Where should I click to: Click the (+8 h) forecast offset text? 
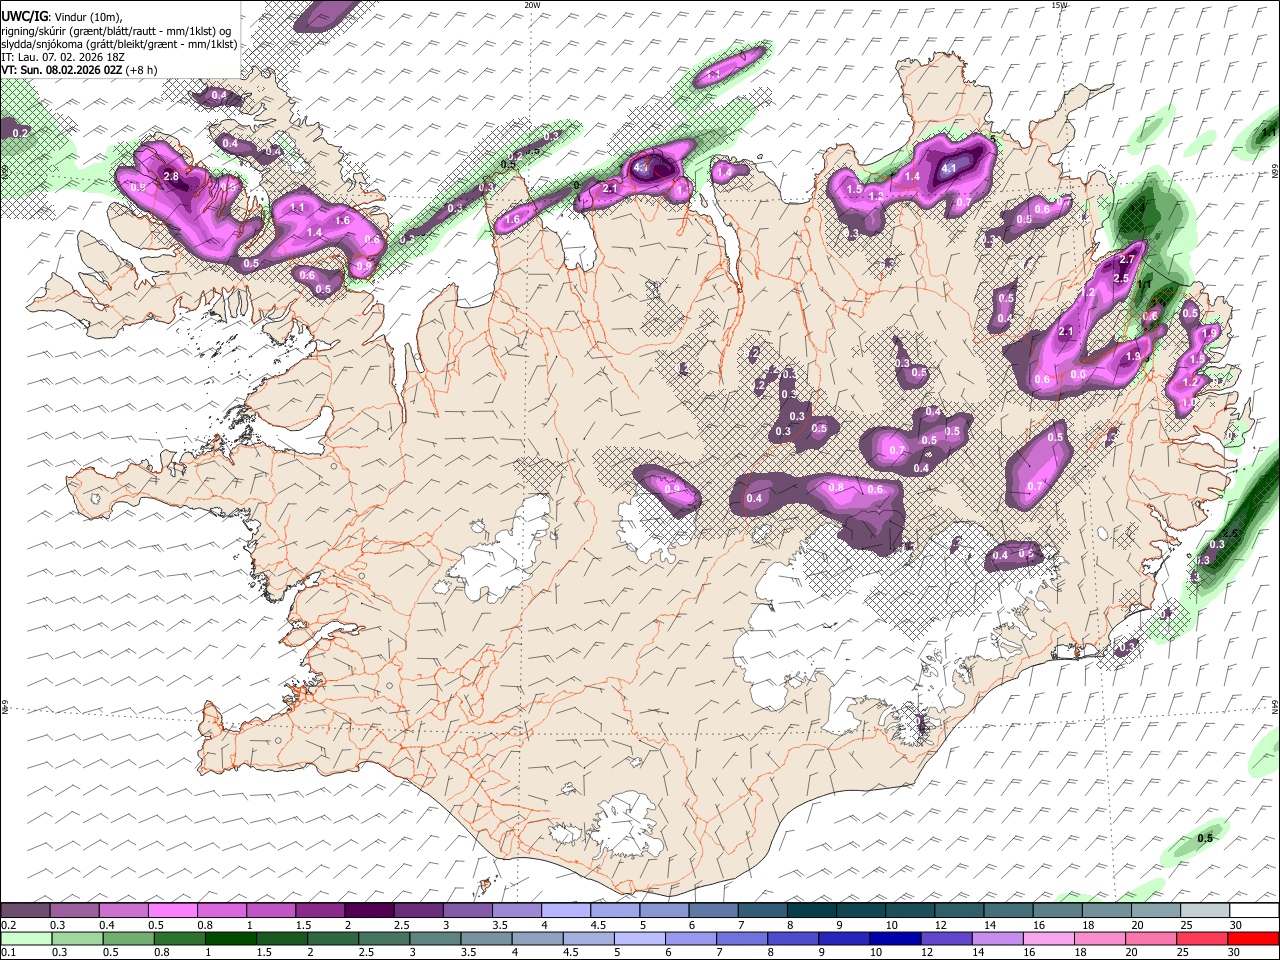coord(142,70)
